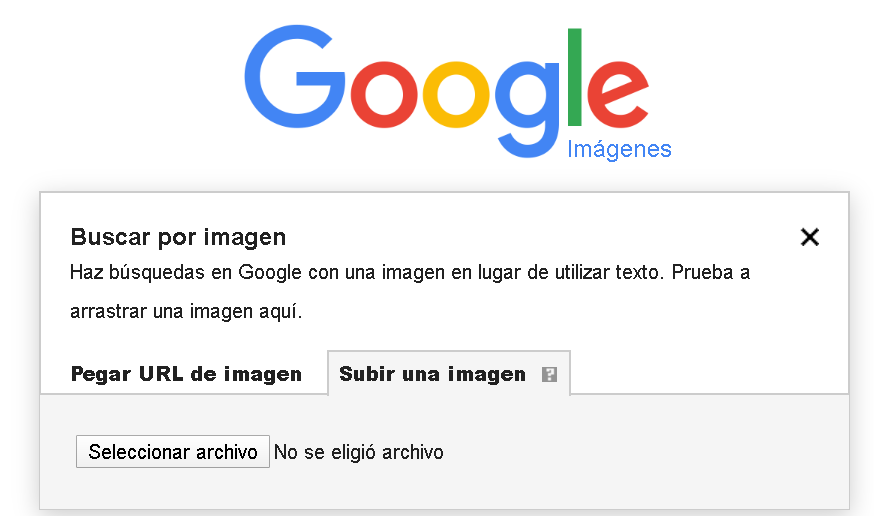Click the blue capital G of logo

coord(294,76)
